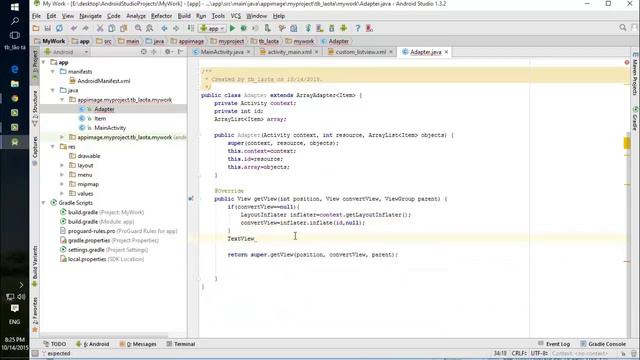This screenshot has height=360, width=640.
Task: Collapse the Gradle Scripts node
Action: click(44, 203)
